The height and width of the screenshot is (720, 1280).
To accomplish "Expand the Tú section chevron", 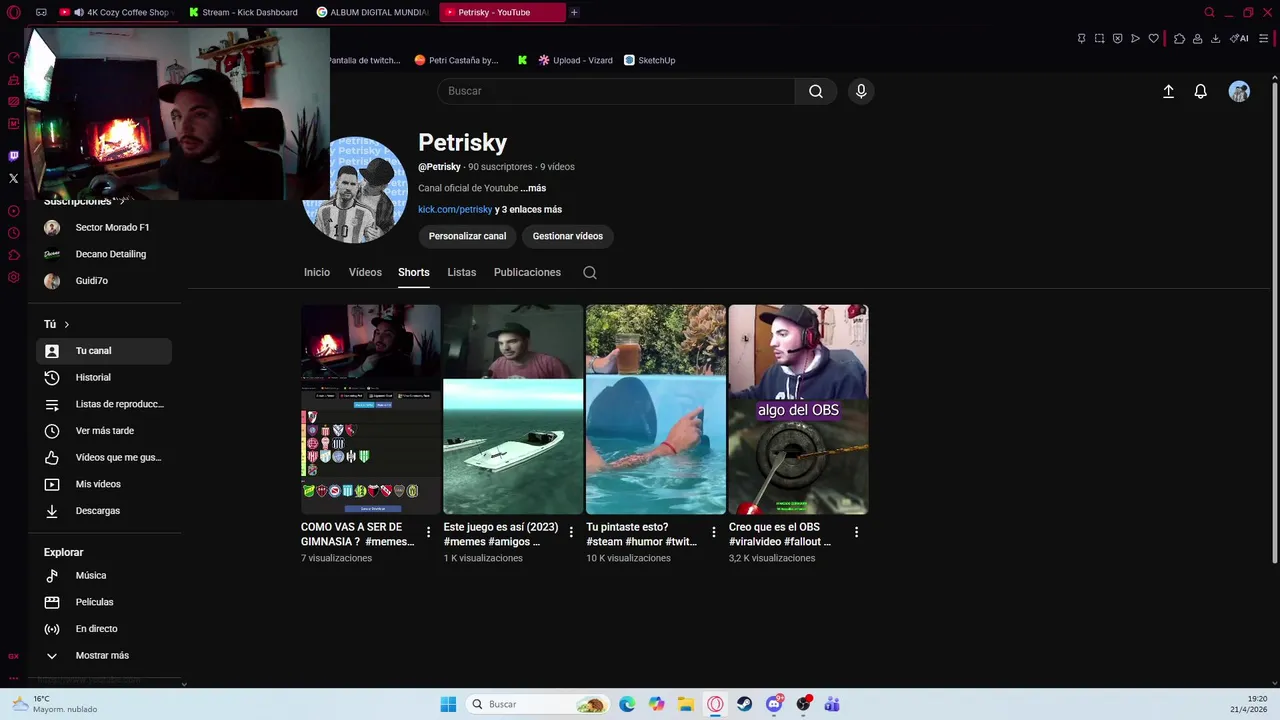I will coord(67,324).
